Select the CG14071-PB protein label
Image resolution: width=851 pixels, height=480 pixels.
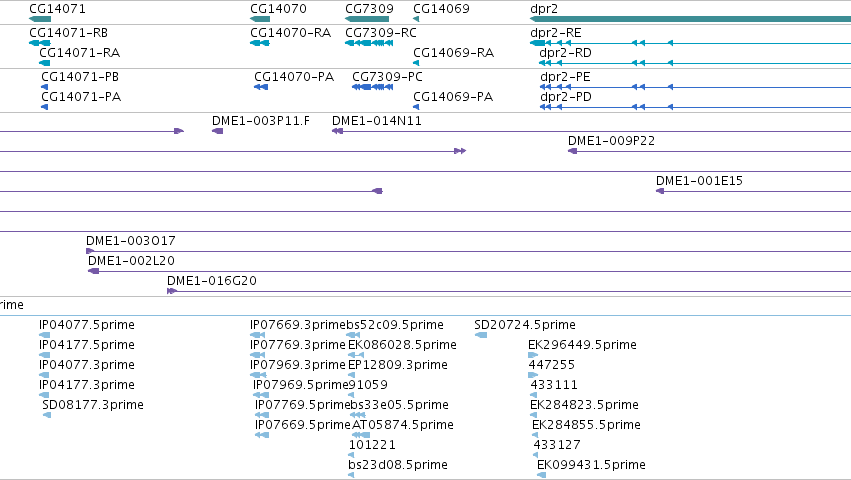[80, 77]
